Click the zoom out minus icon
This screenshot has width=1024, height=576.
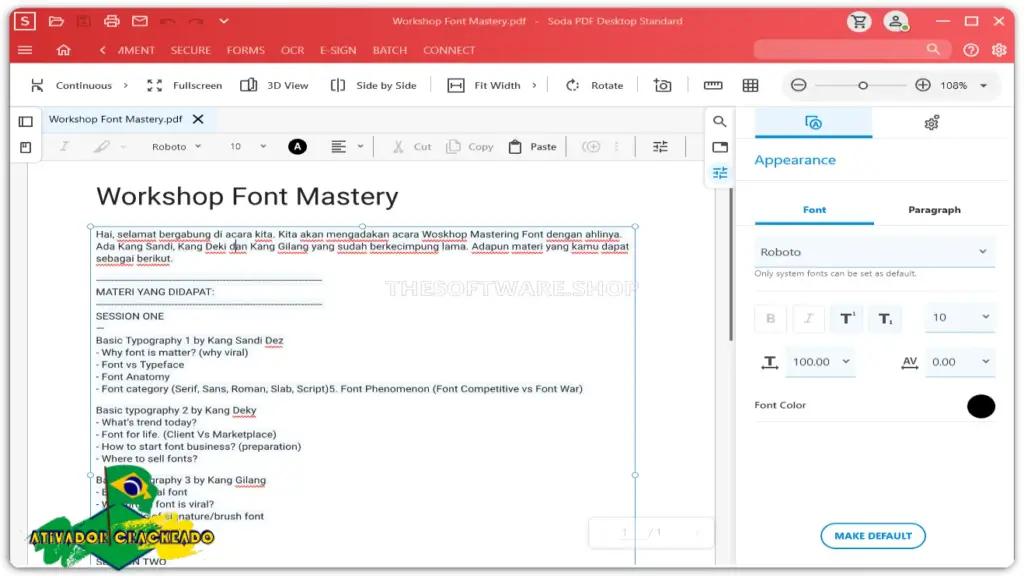[799, 86]
